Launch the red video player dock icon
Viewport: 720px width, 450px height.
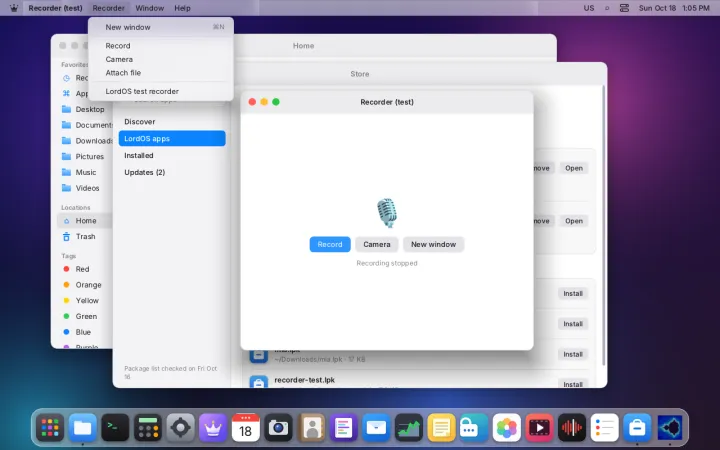[x=540, y=428]
